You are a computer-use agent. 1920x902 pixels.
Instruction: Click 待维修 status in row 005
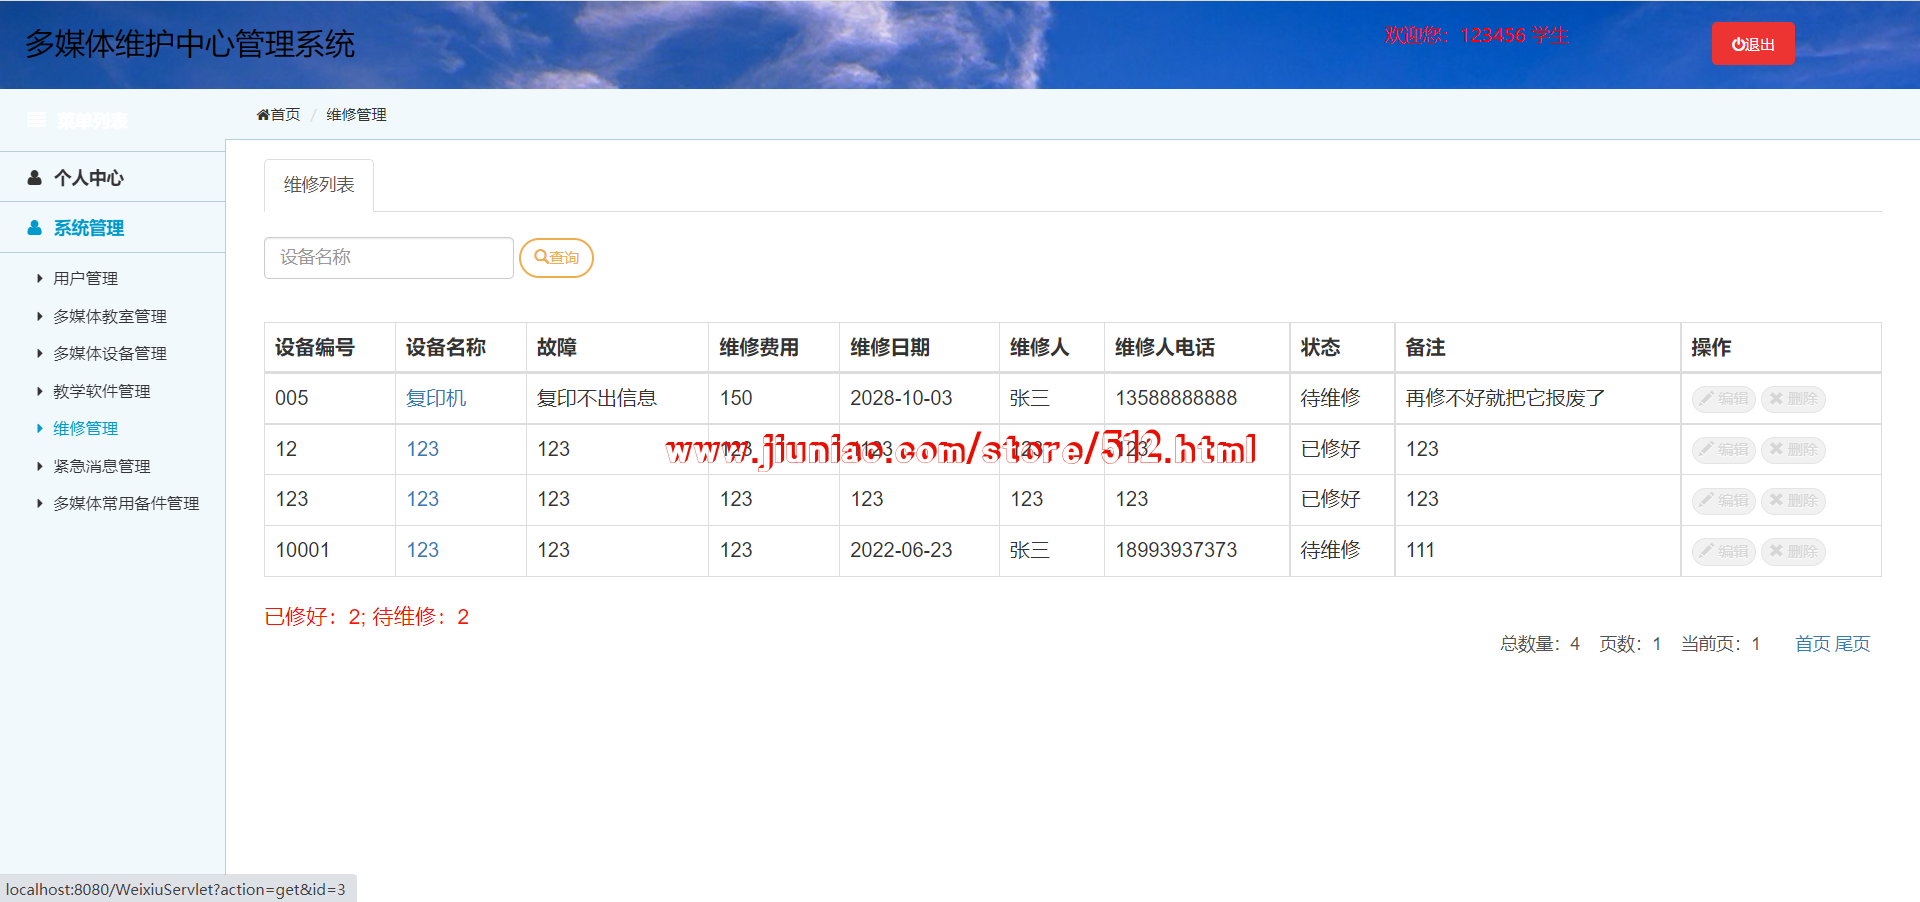point(1330,398)
